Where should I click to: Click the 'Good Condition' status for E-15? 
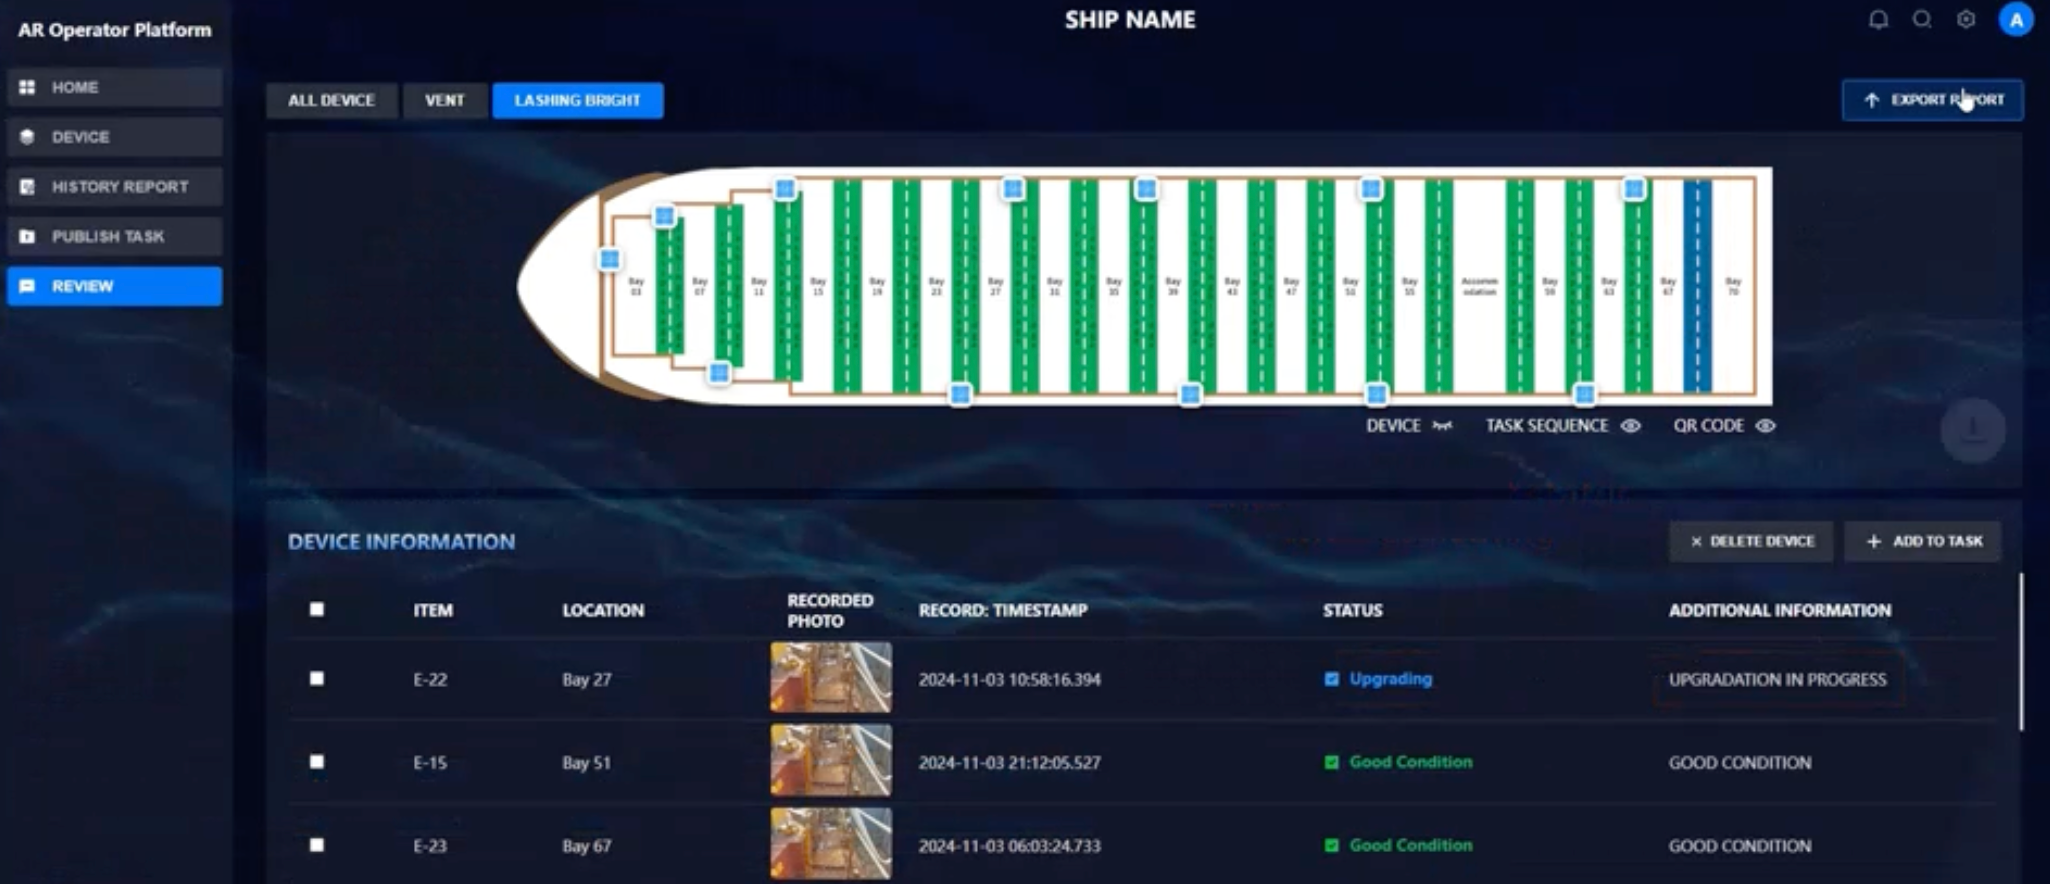(1411, 761)
